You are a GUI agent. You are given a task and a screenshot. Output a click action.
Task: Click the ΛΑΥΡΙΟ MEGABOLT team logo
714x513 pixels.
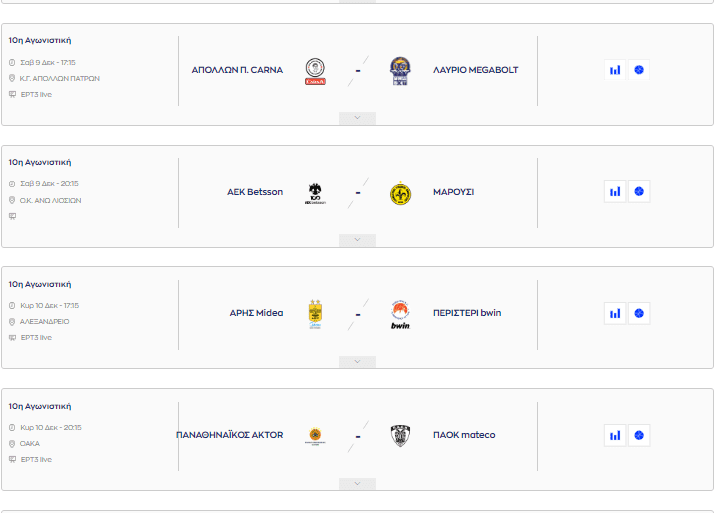pyautogui.click(x=400, y=71)
